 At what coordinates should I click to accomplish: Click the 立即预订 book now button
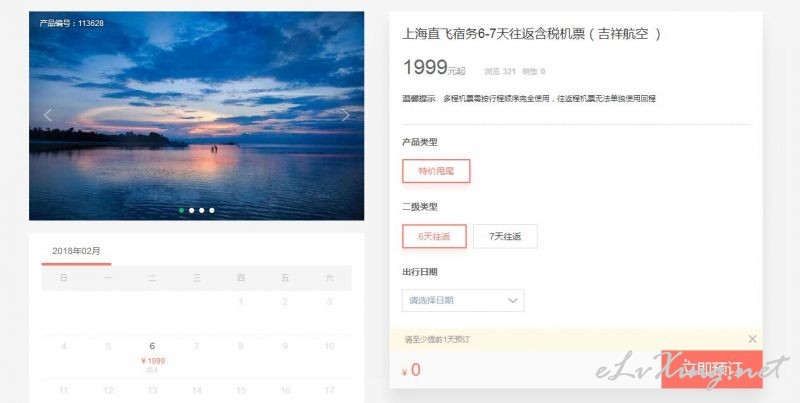click(712, 369)
